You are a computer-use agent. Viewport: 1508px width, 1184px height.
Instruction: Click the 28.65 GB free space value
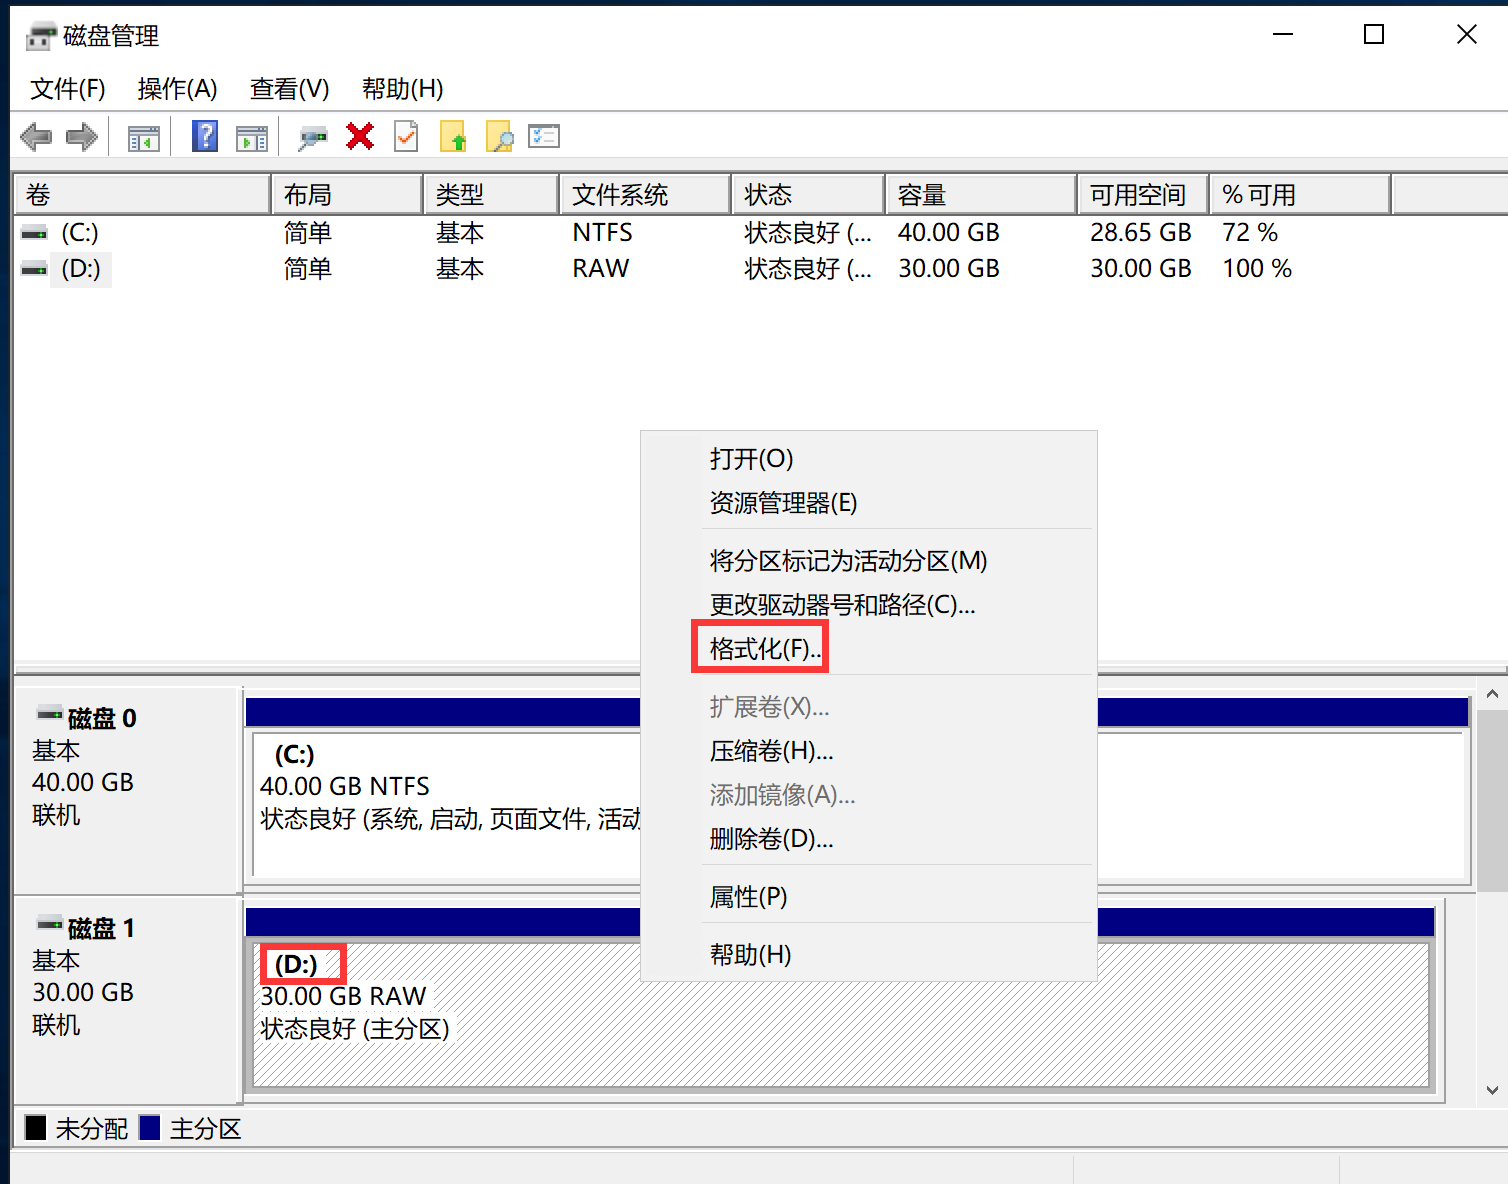coord(1141,233)
